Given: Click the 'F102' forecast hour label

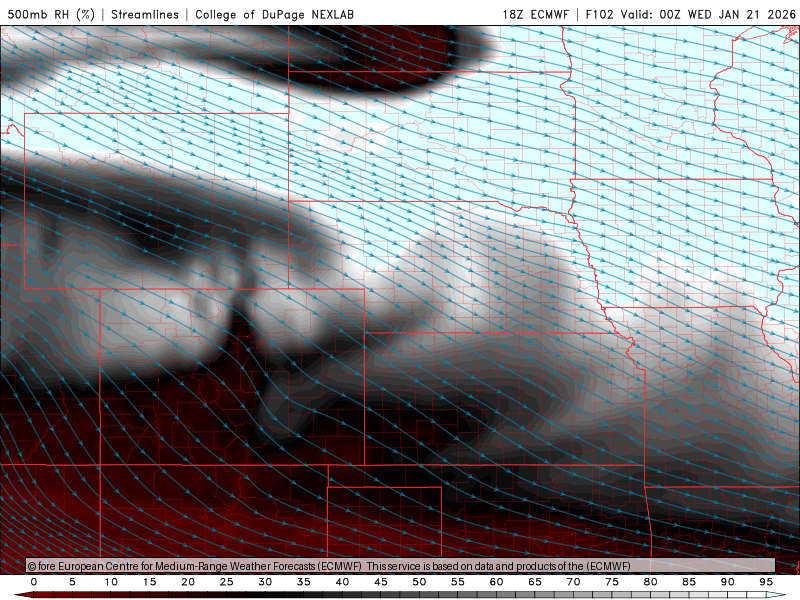Looking at the screenshot, I should click(x=599, y=14).
